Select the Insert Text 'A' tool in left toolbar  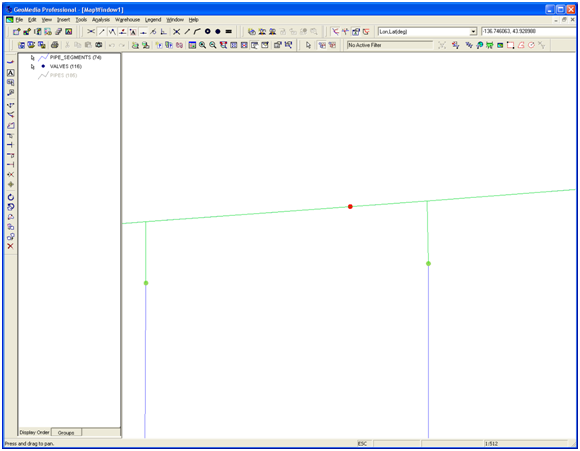click(10, 73)
